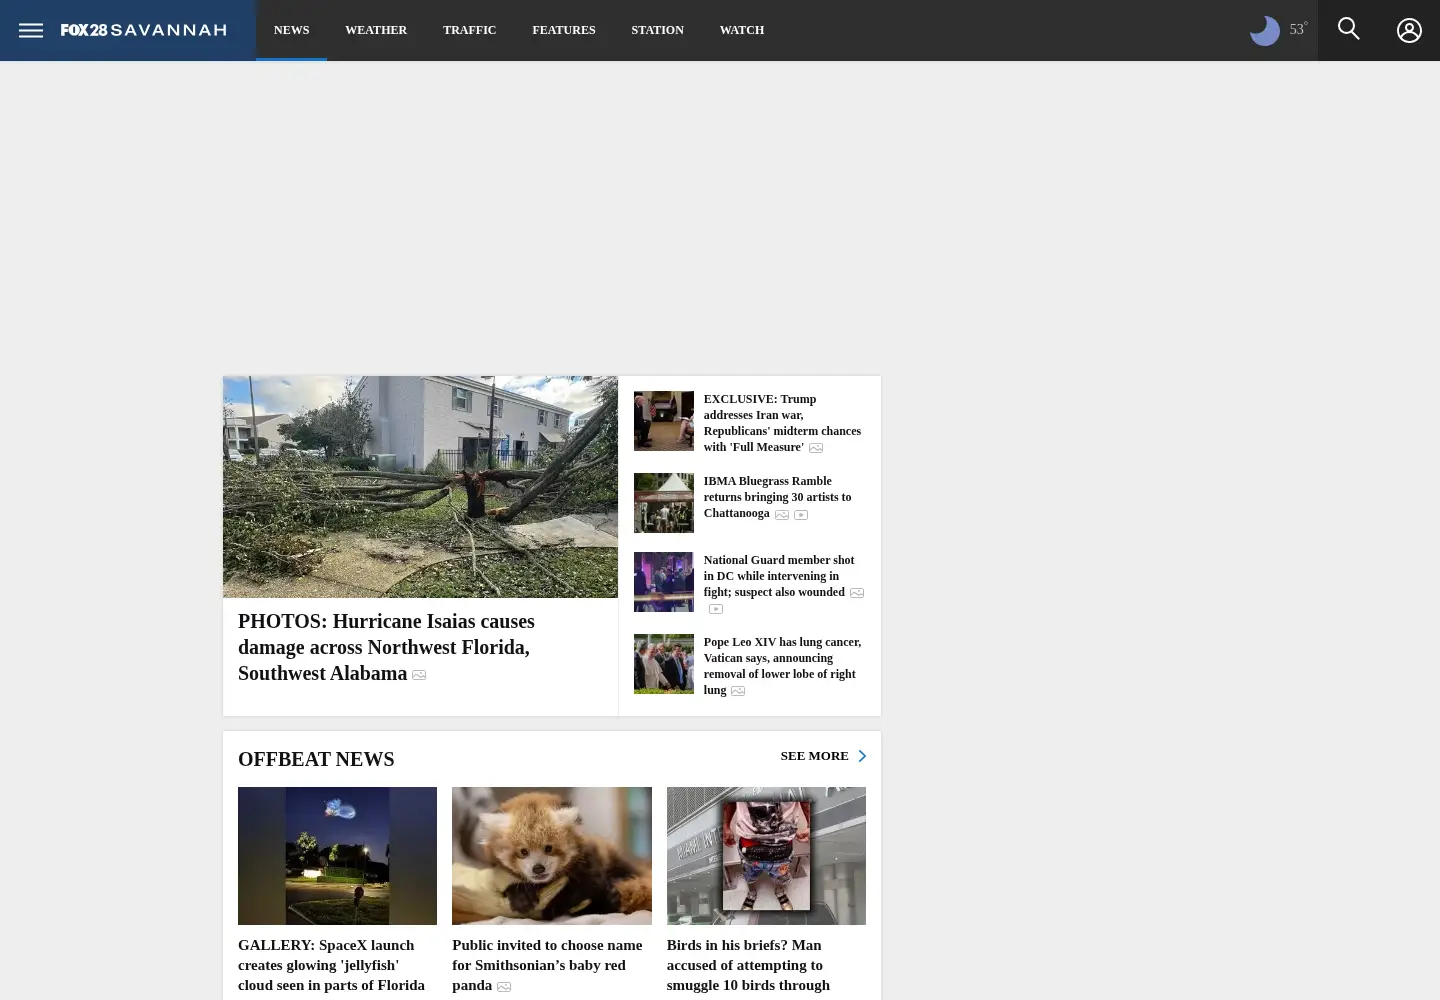
Task: Read Smithsonian baby red panda story
Action: [547, 965]
